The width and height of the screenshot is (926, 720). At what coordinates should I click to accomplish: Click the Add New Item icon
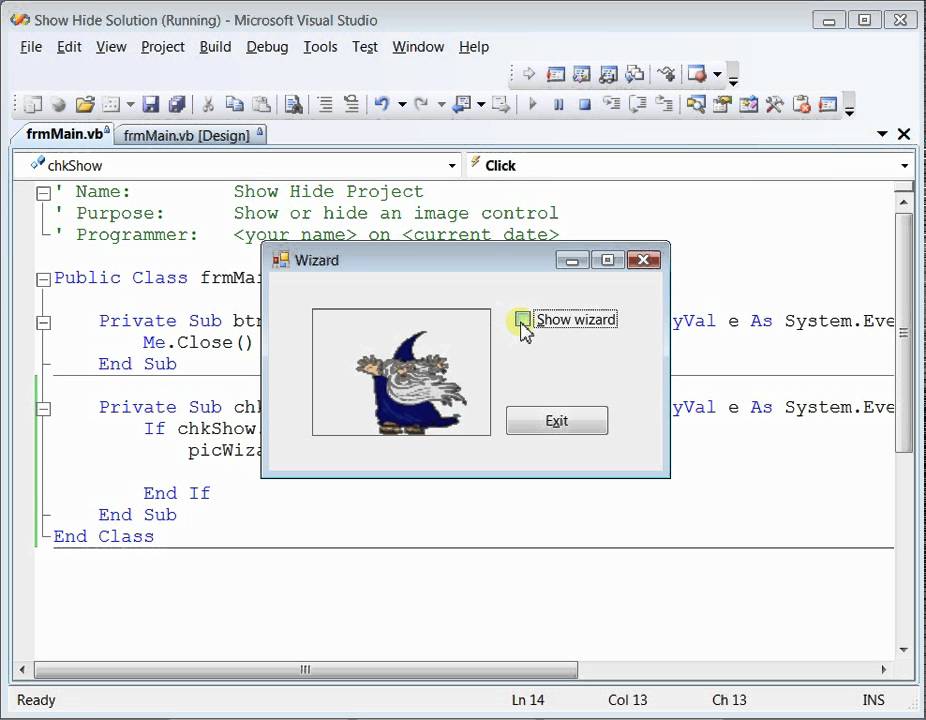point(111,105)
